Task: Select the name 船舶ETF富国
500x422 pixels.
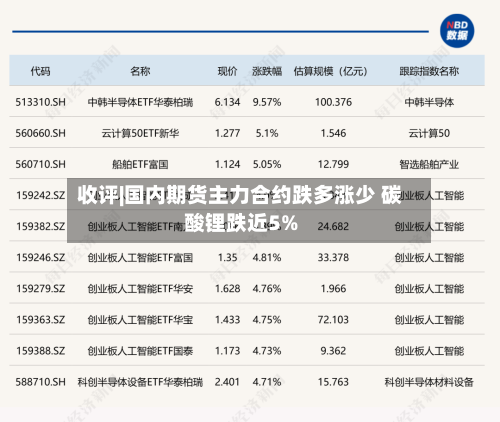Action: (x=140, y=164)
